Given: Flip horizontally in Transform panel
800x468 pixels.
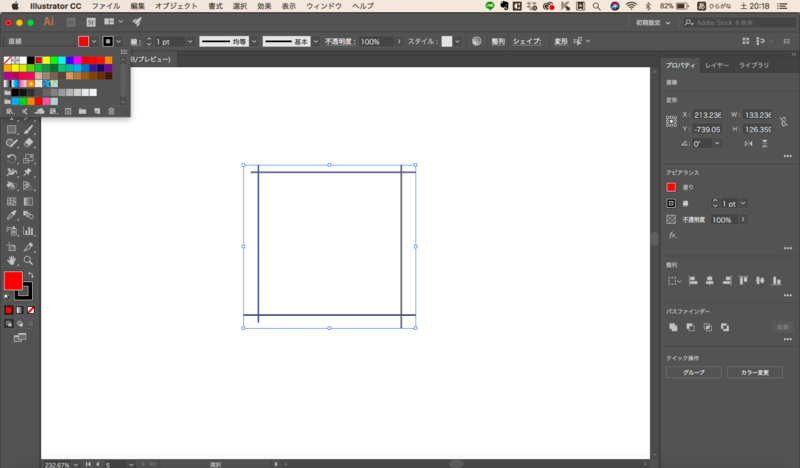Looking at the screenshot, I should point(748,144).
